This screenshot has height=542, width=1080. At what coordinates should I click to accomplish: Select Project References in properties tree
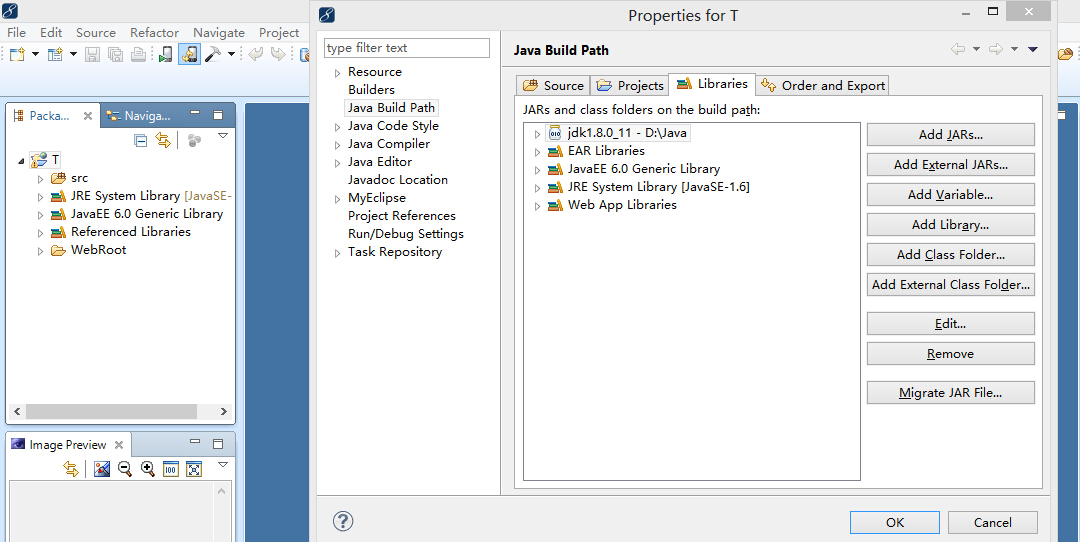(x=402, y=216)
